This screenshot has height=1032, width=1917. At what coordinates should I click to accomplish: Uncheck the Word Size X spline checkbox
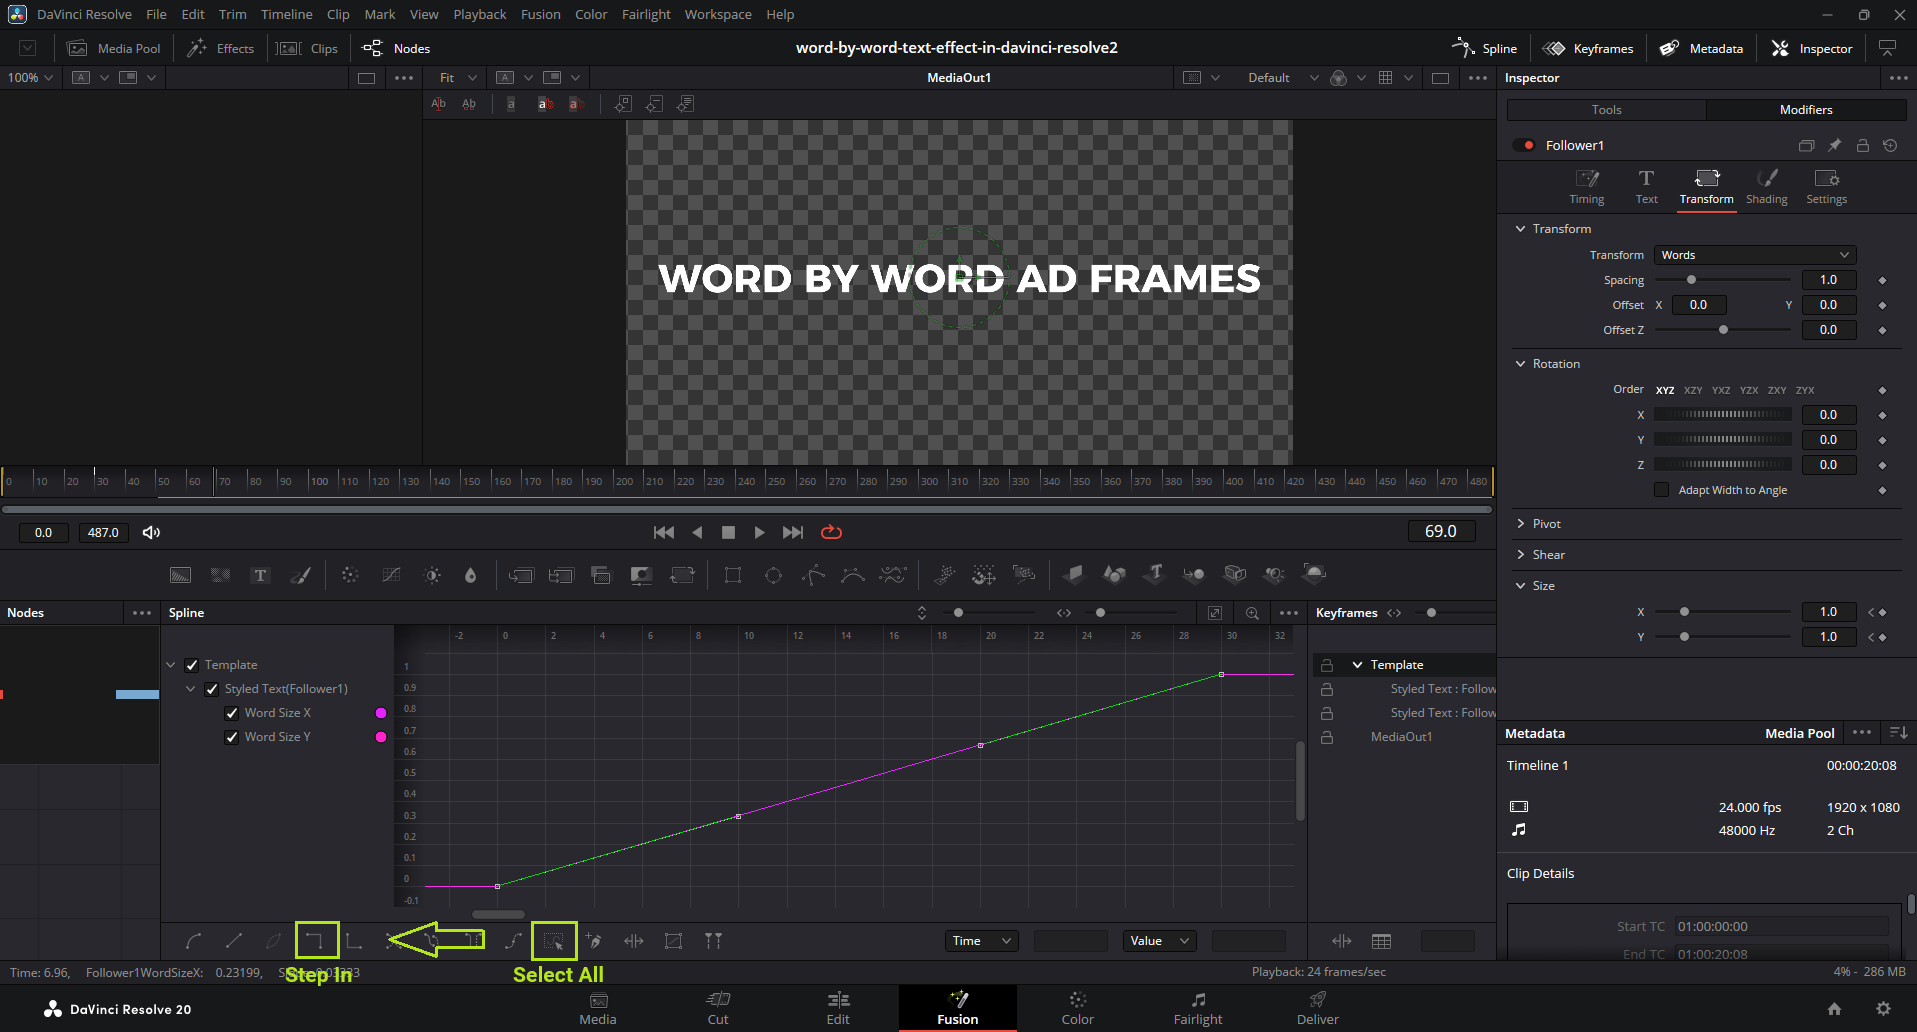[232, 713]
